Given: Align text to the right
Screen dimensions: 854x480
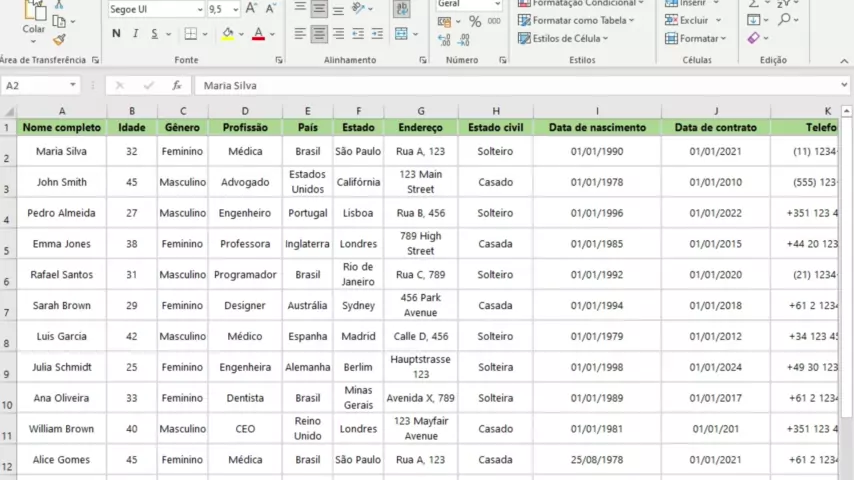Looking at the screenshot, I should click(338, 34).
